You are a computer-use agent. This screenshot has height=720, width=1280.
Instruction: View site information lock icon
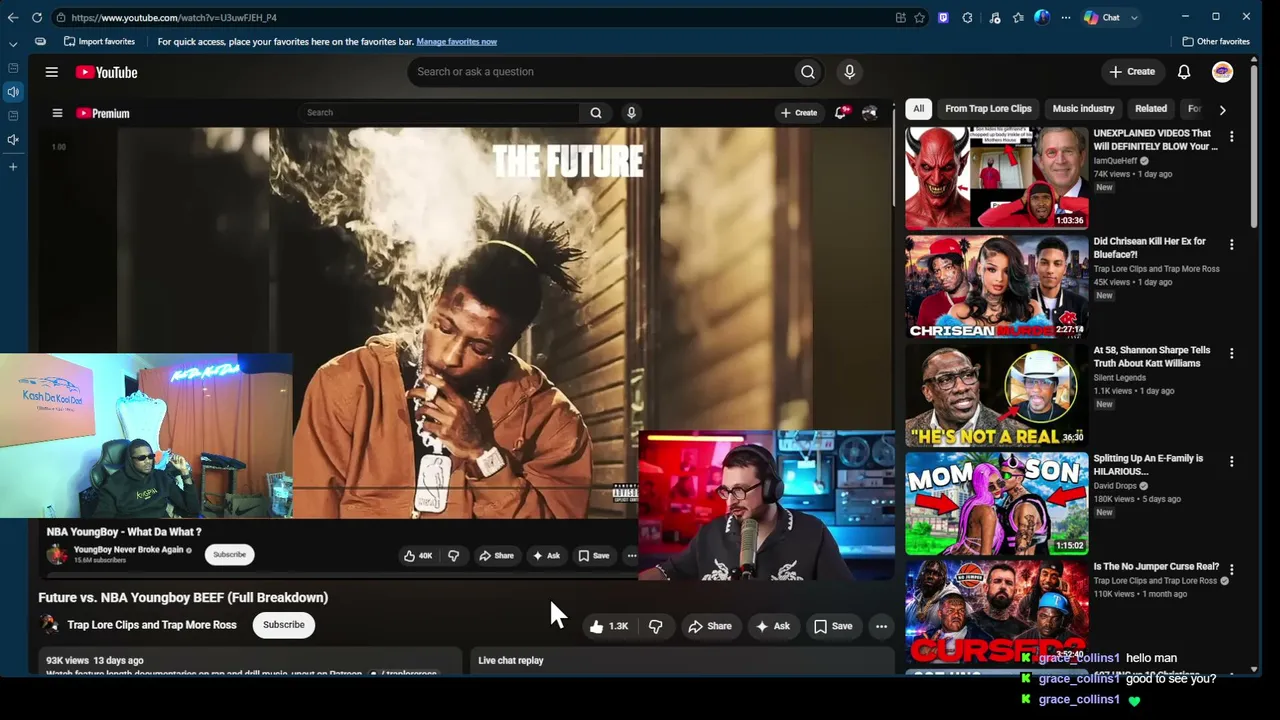(61, 17)
